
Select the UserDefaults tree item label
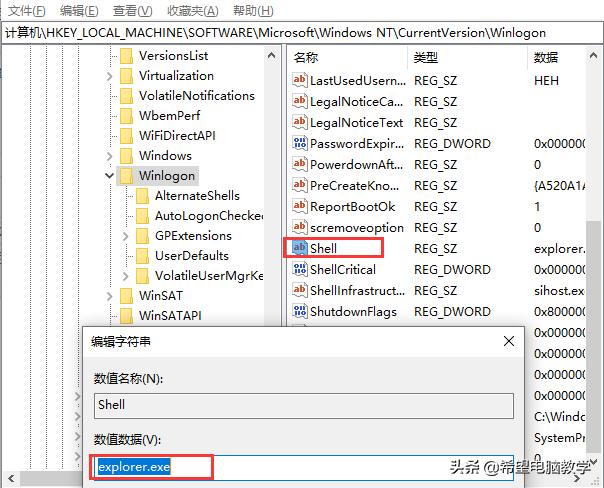pyautogui.click(x=191, y=256)
